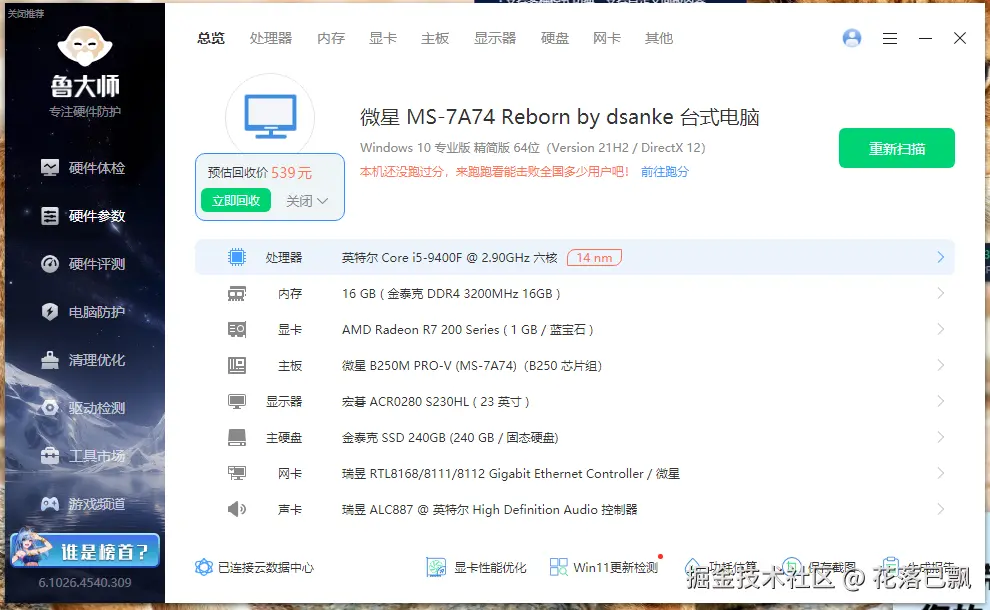
Task: Click the desktop computer monitor icon
Action: click(x=270, y=116)
